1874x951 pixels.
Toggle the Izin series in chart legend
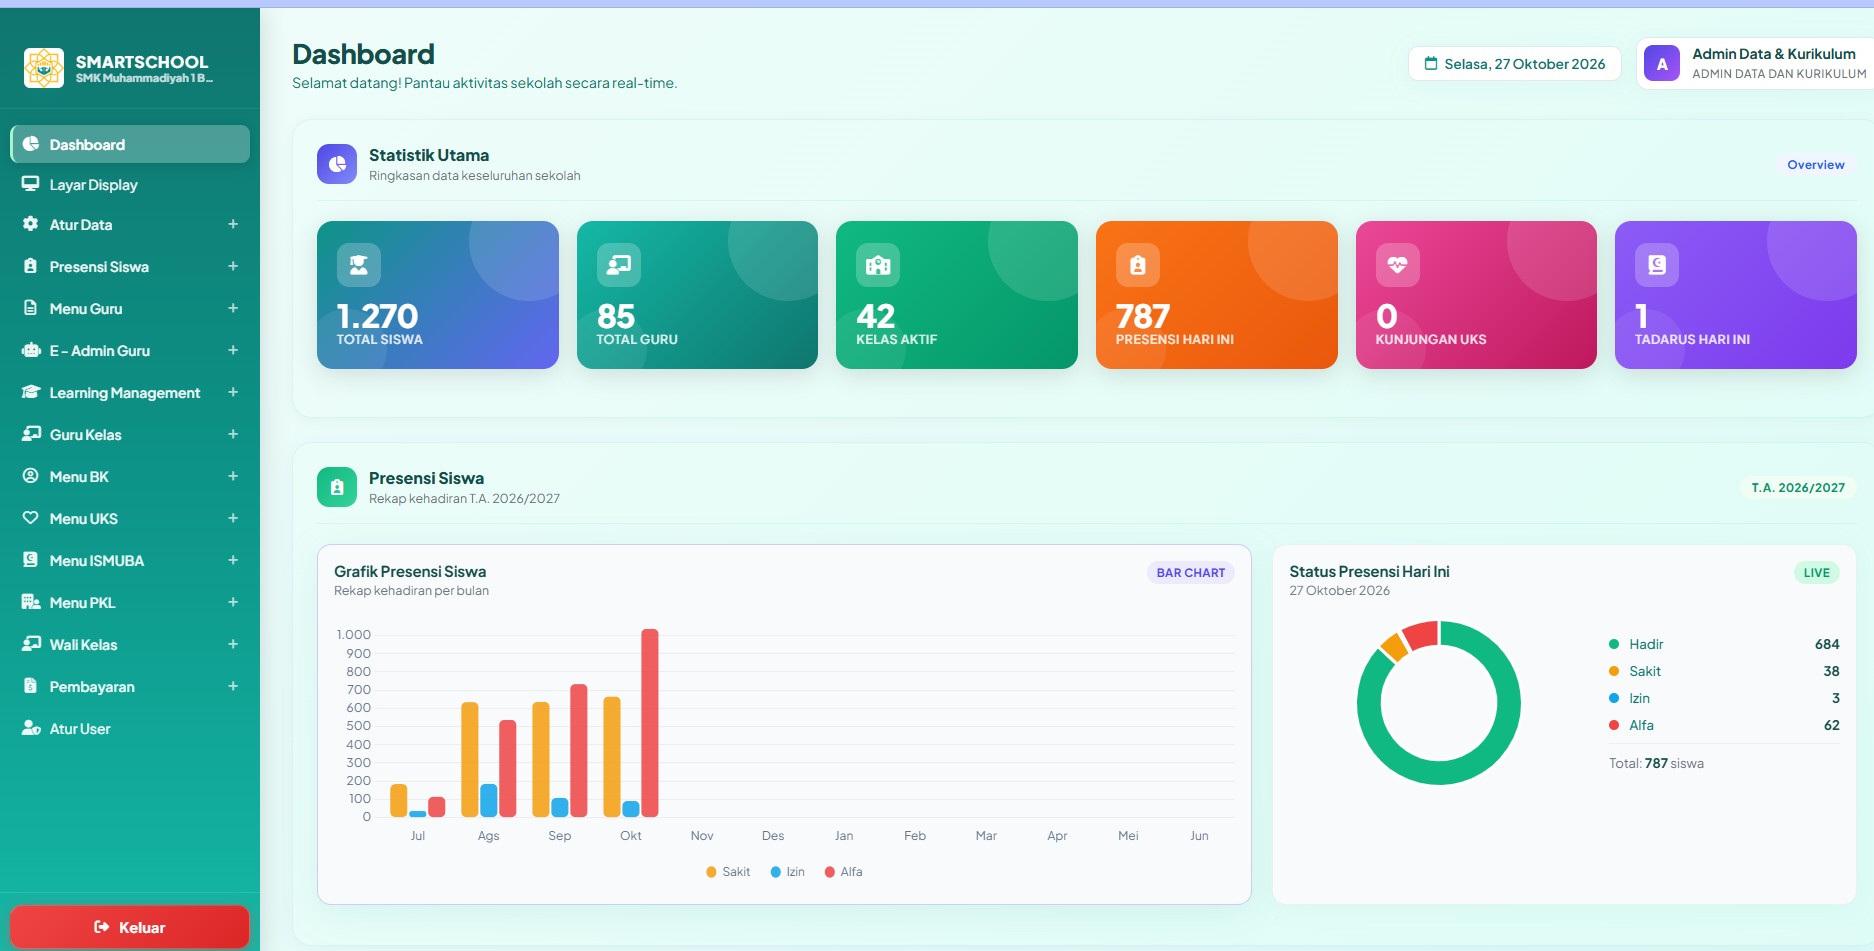[788, 872]
